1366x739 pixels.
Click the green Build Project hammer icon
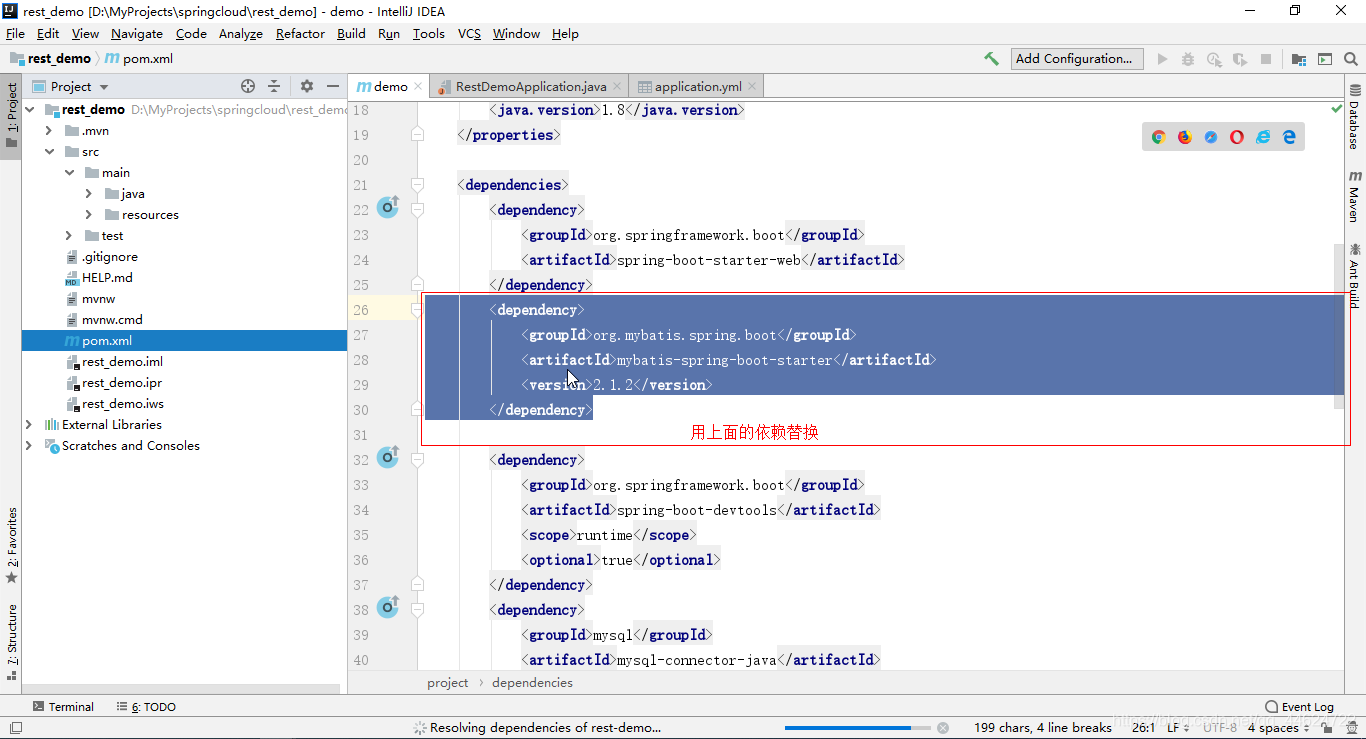tap(991, 58)
